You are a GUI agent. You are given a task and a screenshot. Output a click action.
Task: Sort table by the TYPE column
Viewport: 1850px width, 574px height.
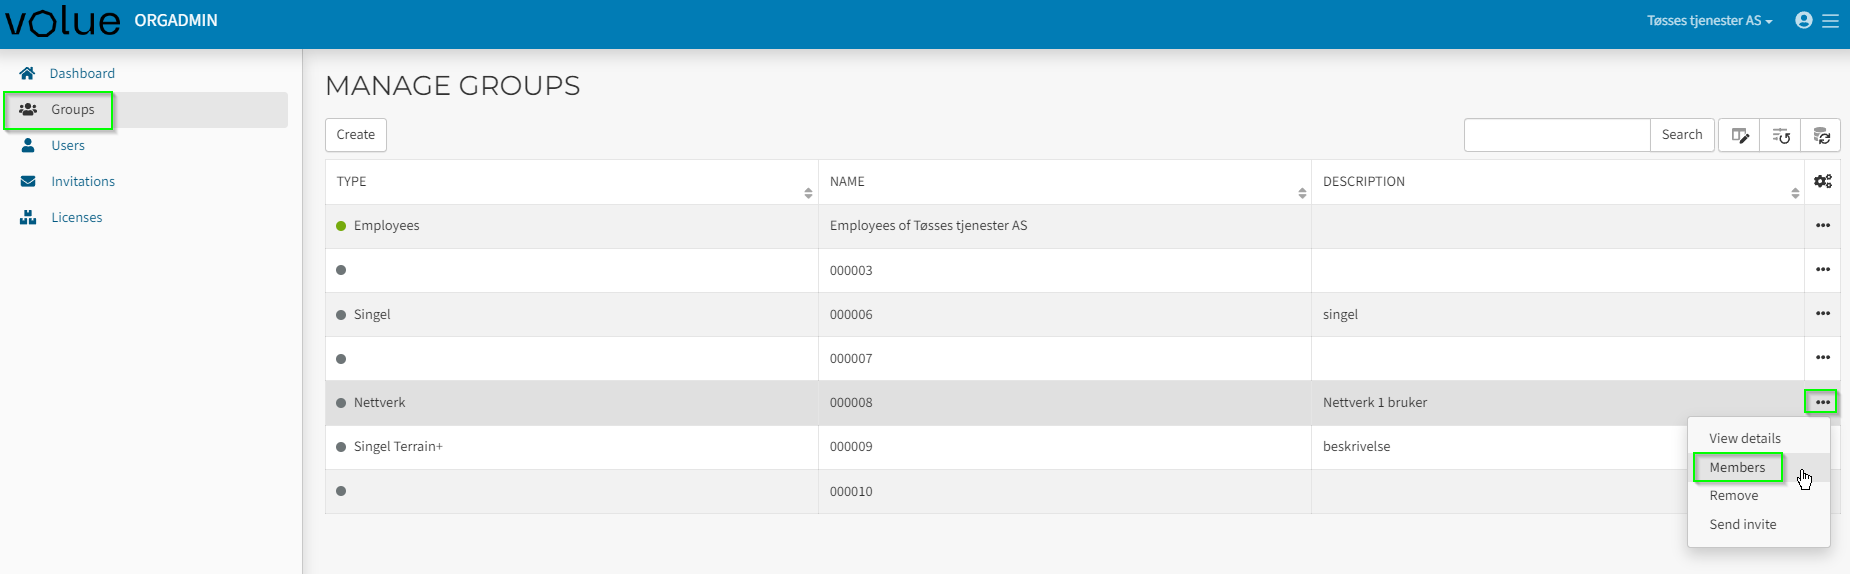(x=808, y=192)
